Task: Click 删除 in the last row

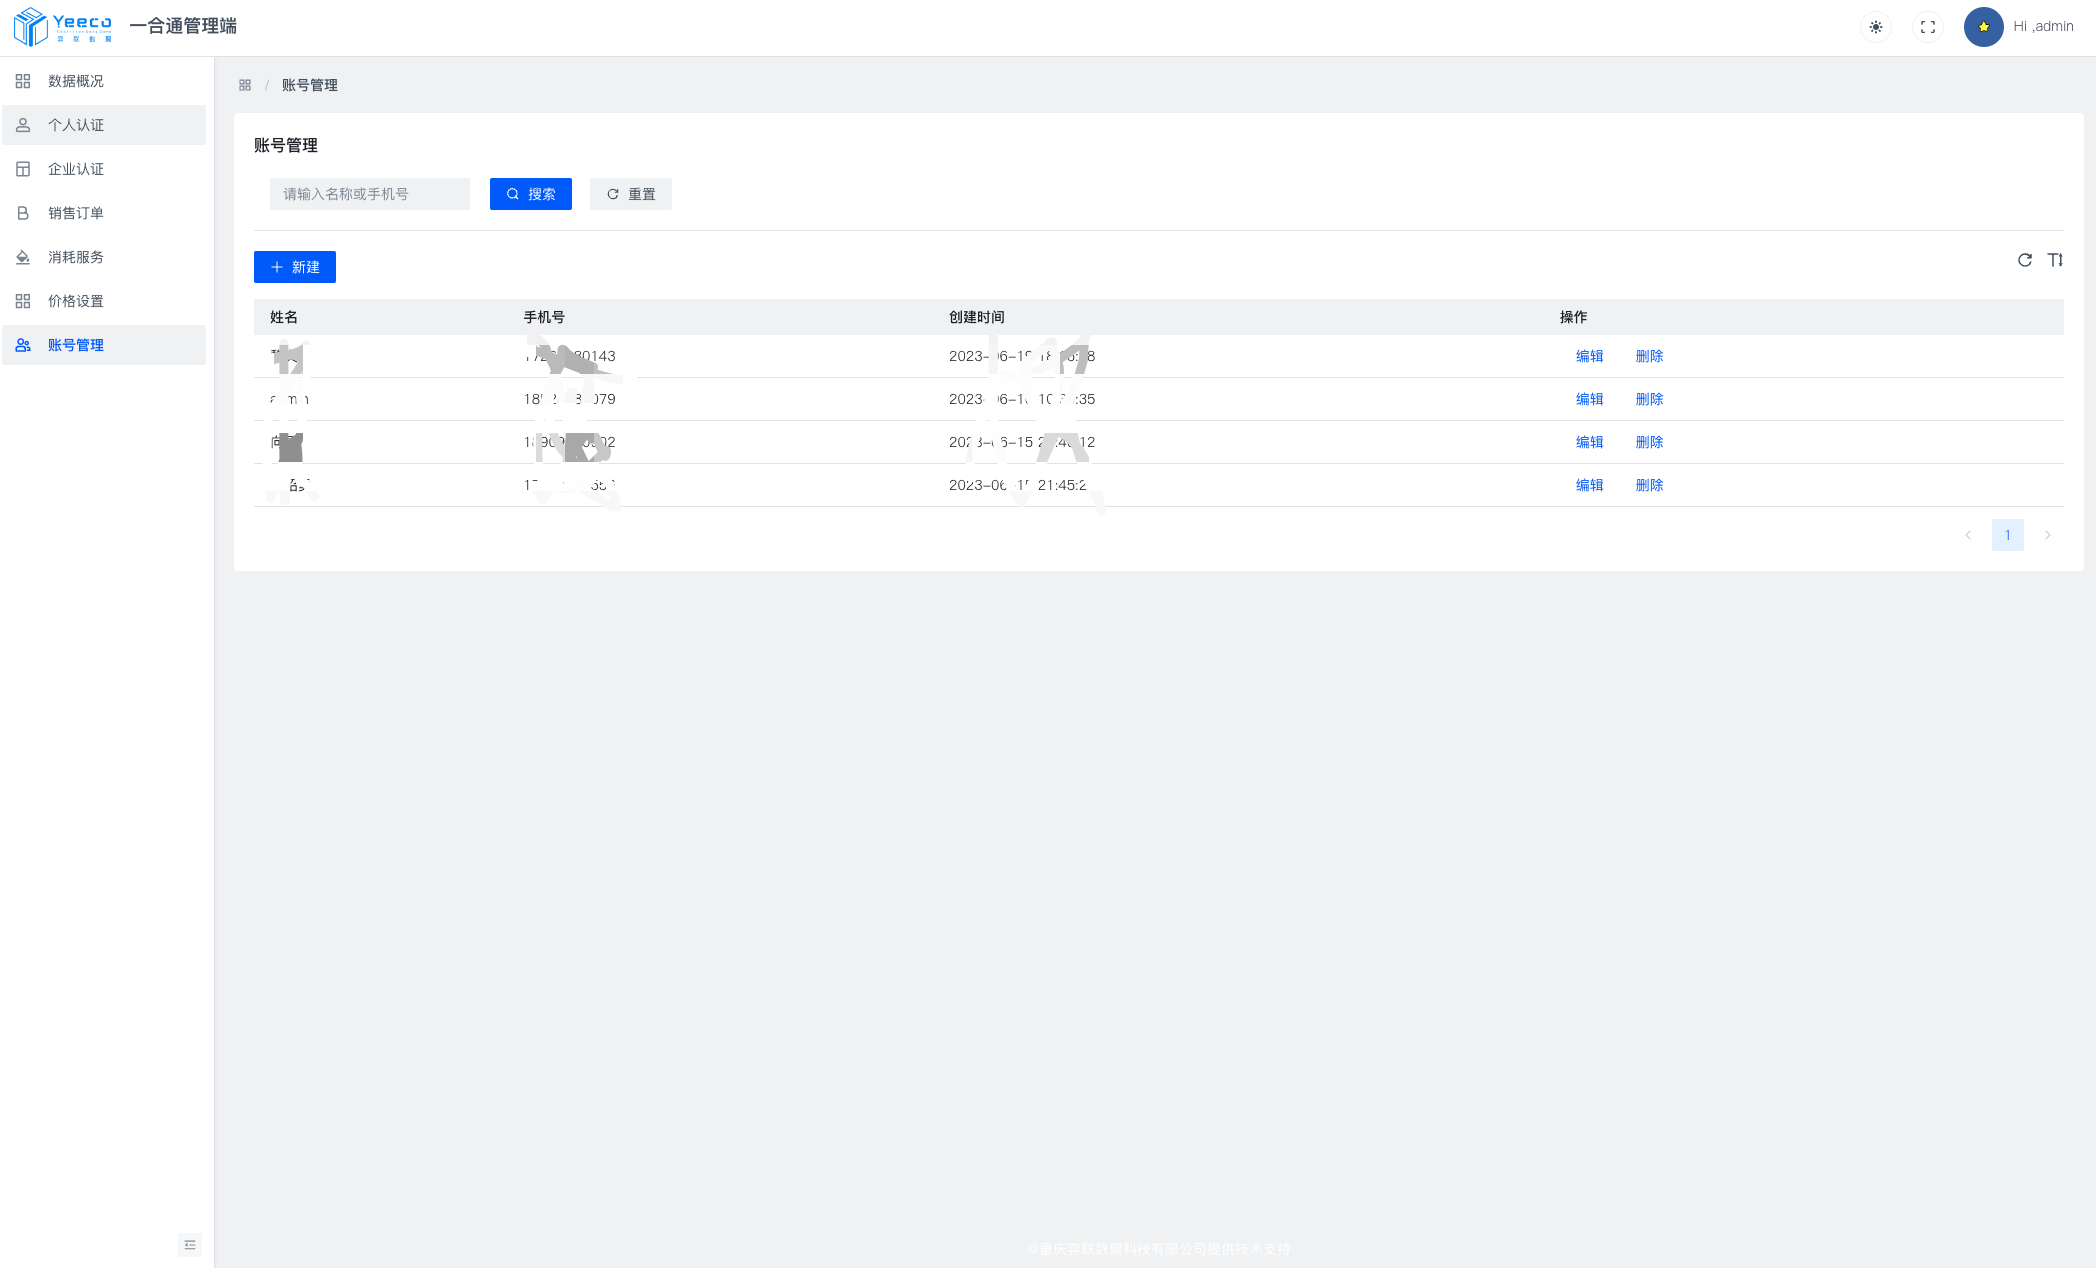Action: click(1649, 485)
